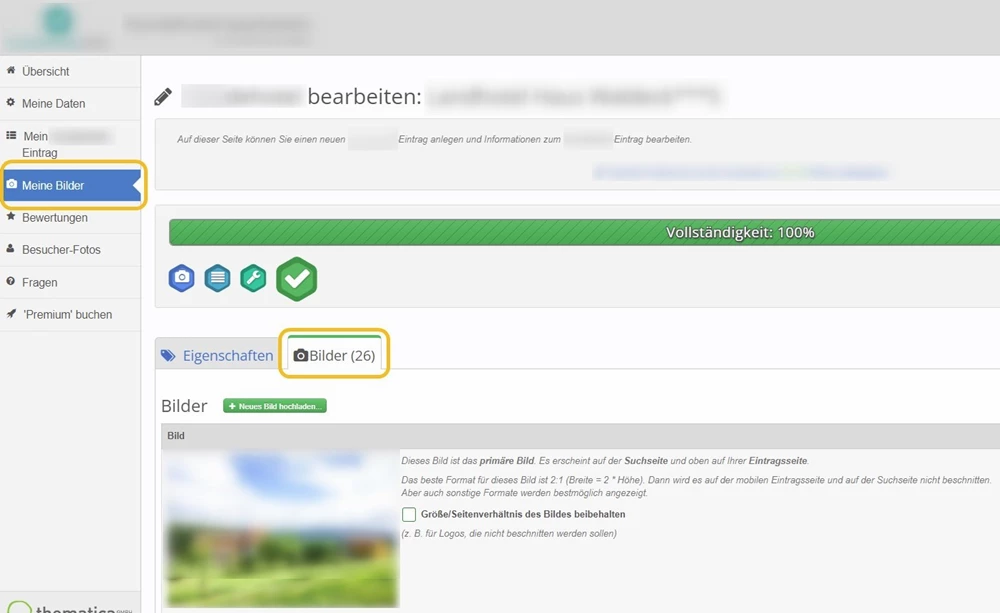Click the green checkmark completeness icon
The image size is (1000, 613).
tap(296, 277)
